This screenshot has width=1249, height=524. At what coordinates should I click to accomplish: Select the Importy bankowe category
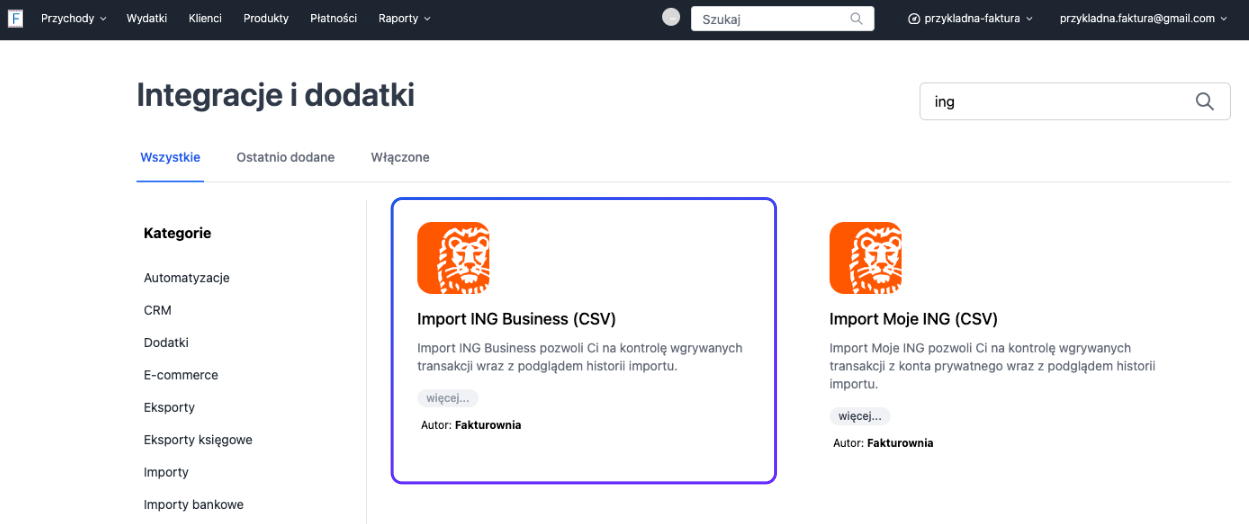pos(194,505)
